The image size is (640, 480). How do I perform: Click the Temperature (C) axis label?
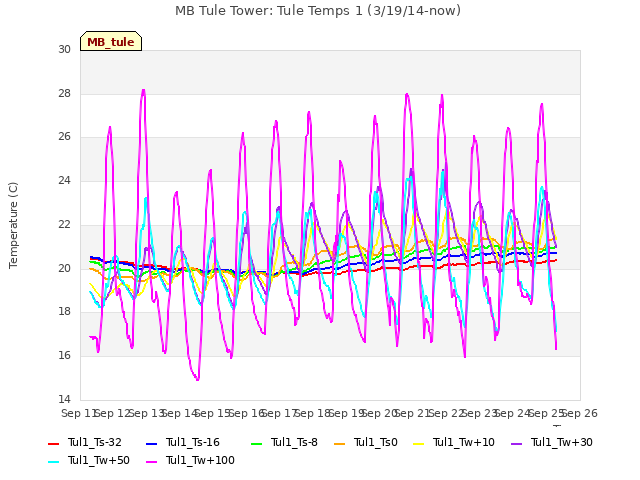click(13, 225)
